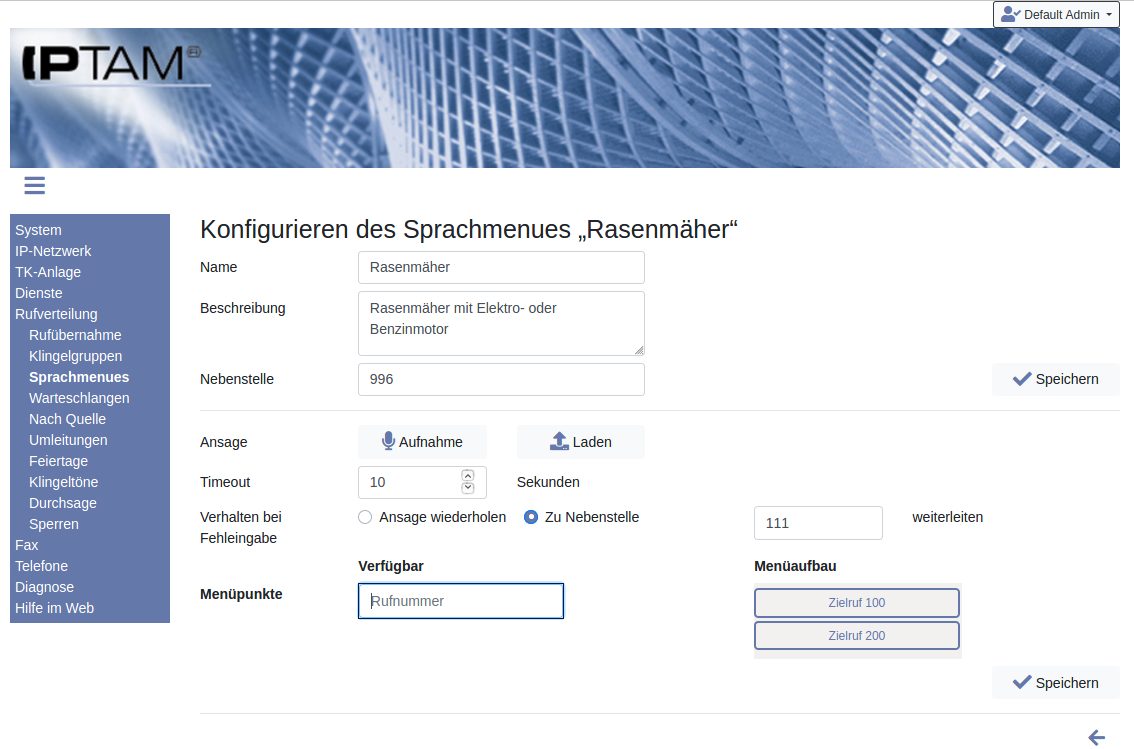Image resolution: width=1134 pixels, height=749 pixels.
Task: Click the microphone Aufnahme button
Action: (x=422, y=442)
